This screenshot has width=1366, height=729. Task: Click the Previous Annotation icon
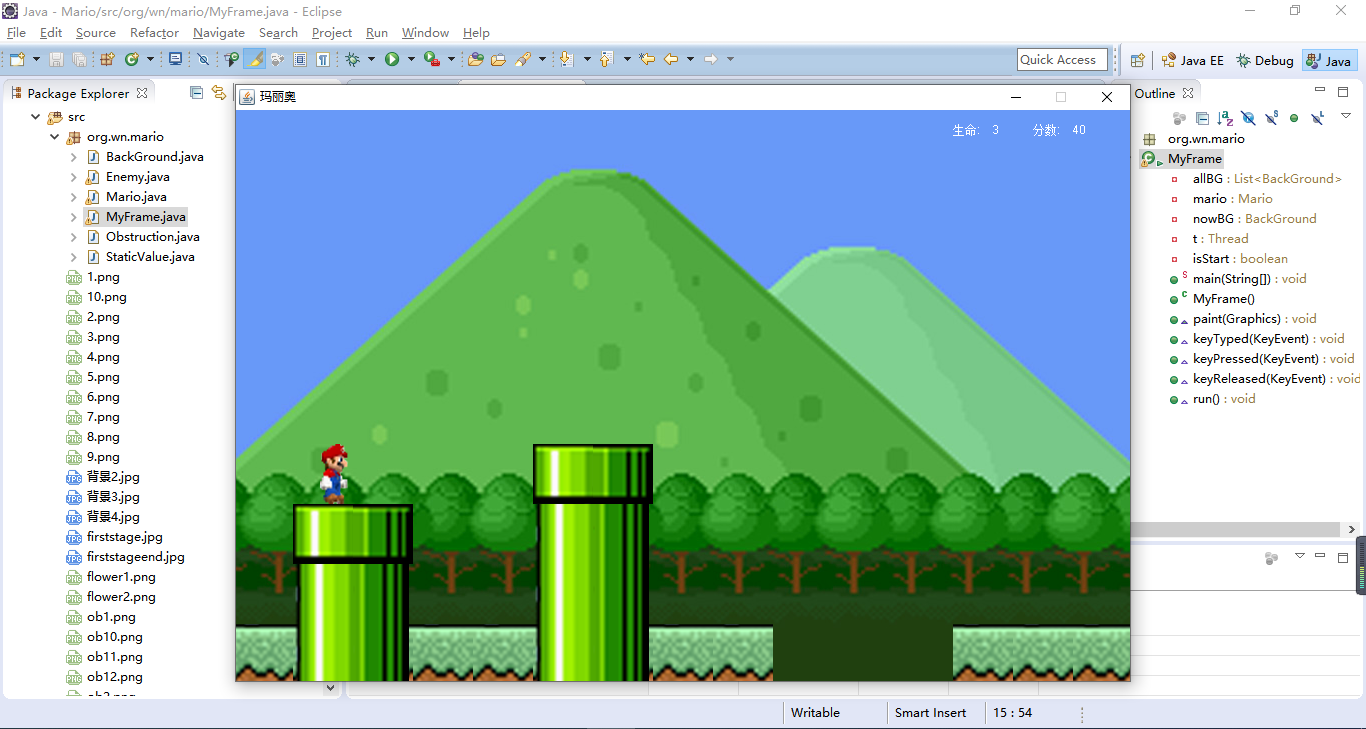click(x=606, y=60)
